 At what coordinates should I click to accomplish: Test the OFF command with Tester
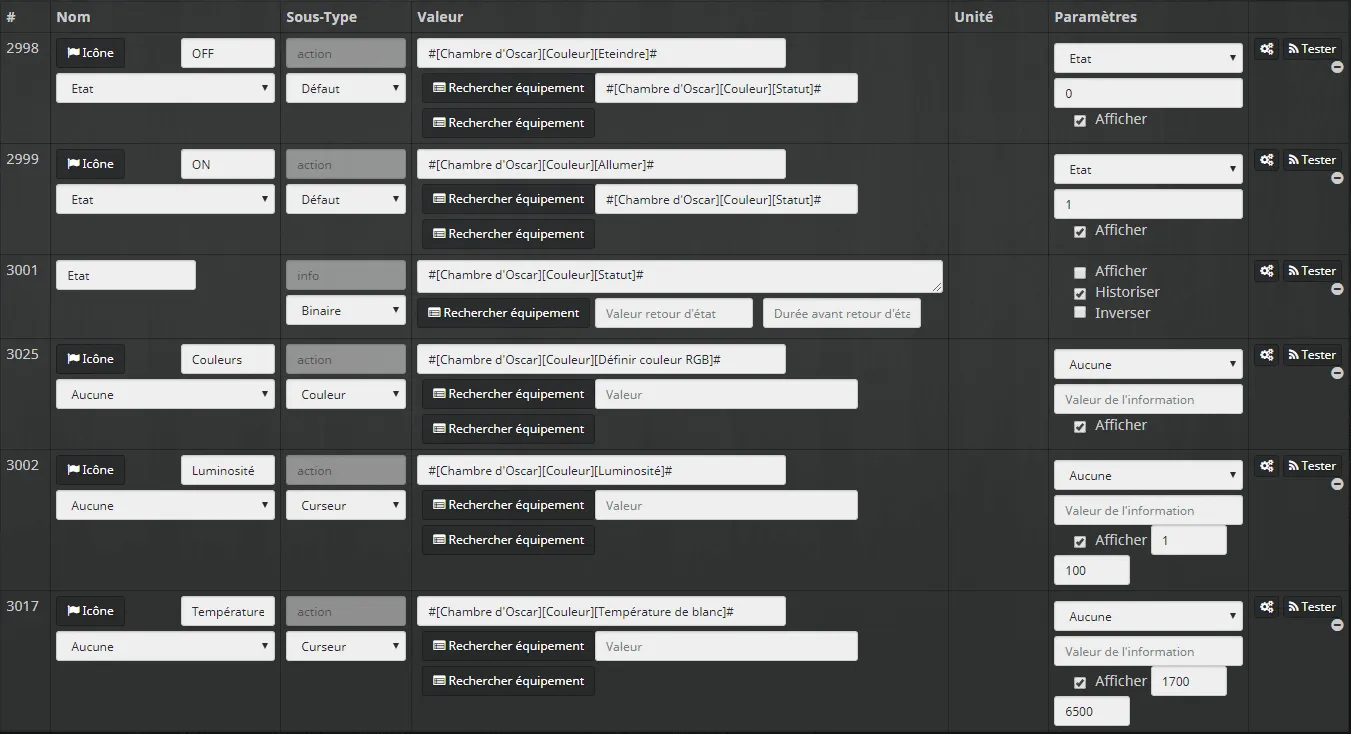tap(1311, 49)
